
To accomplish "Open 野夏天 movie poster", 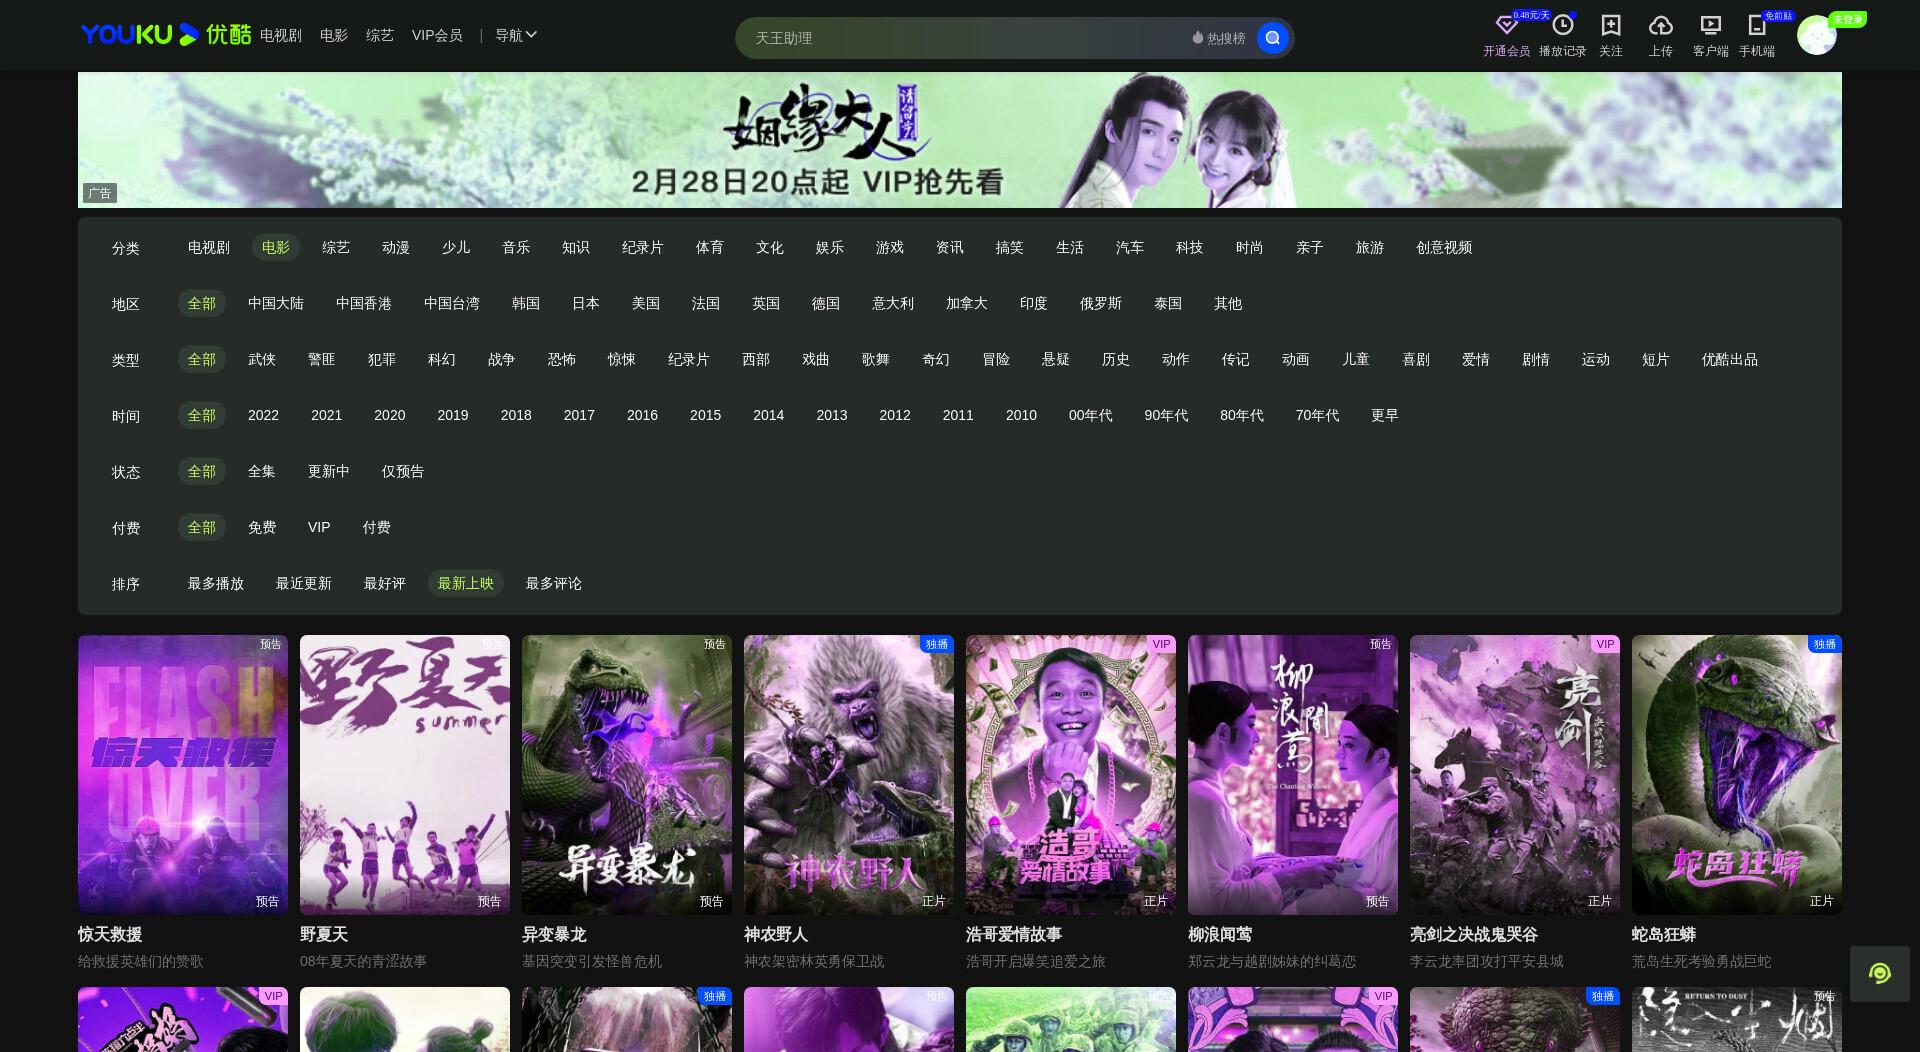I will point(405,774).
